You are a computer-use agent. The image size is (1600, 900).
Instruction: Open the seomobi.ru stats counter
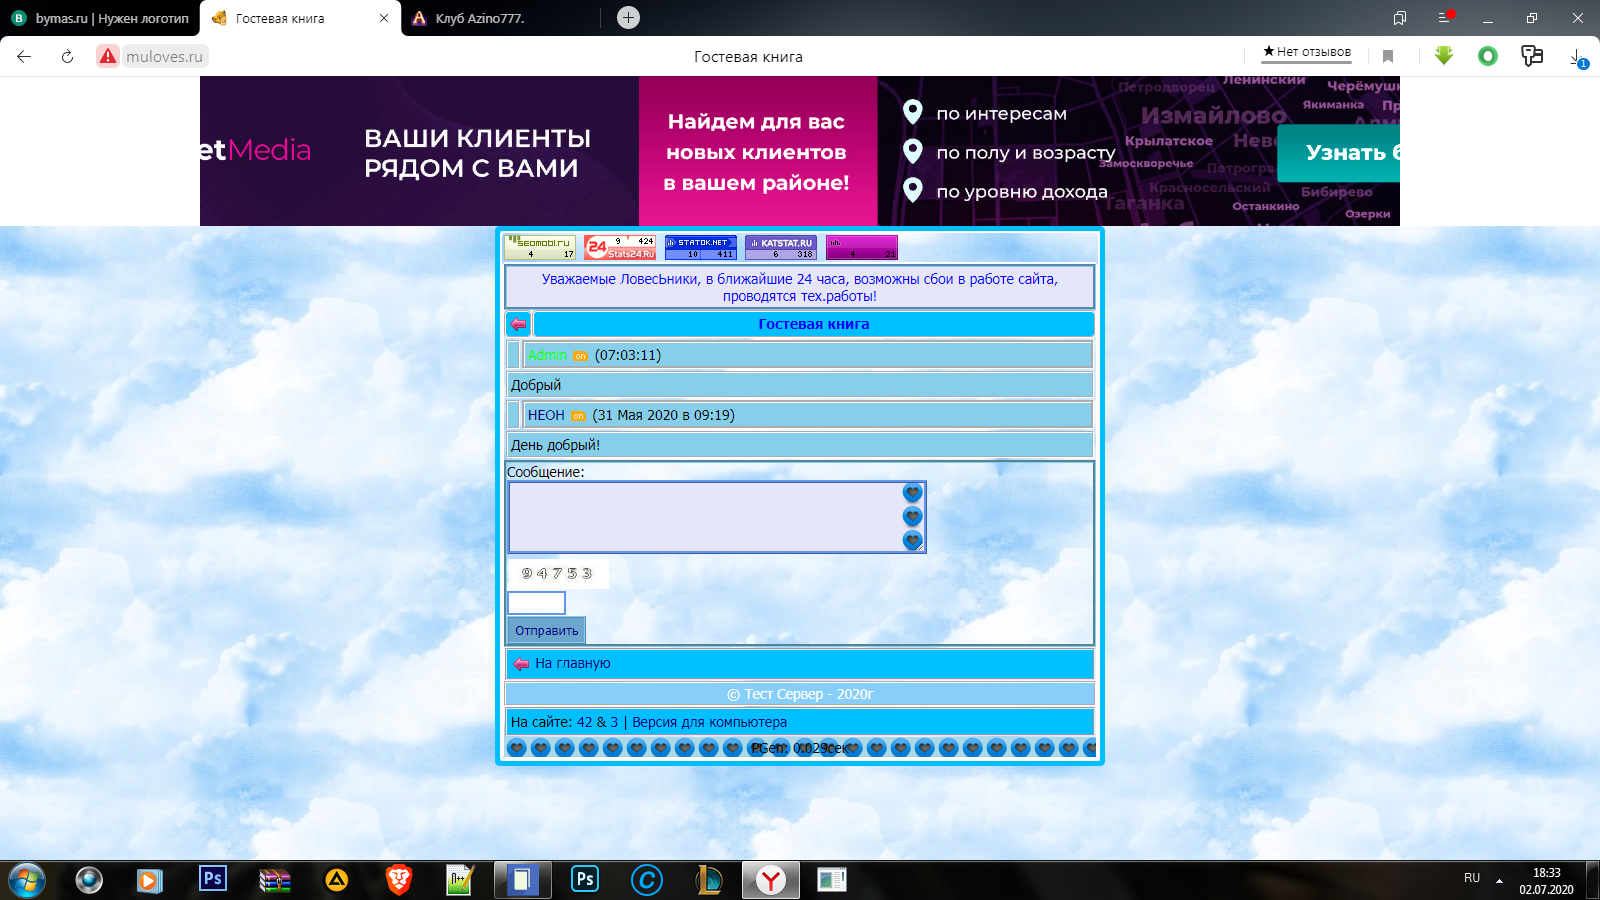click(540, 247)
